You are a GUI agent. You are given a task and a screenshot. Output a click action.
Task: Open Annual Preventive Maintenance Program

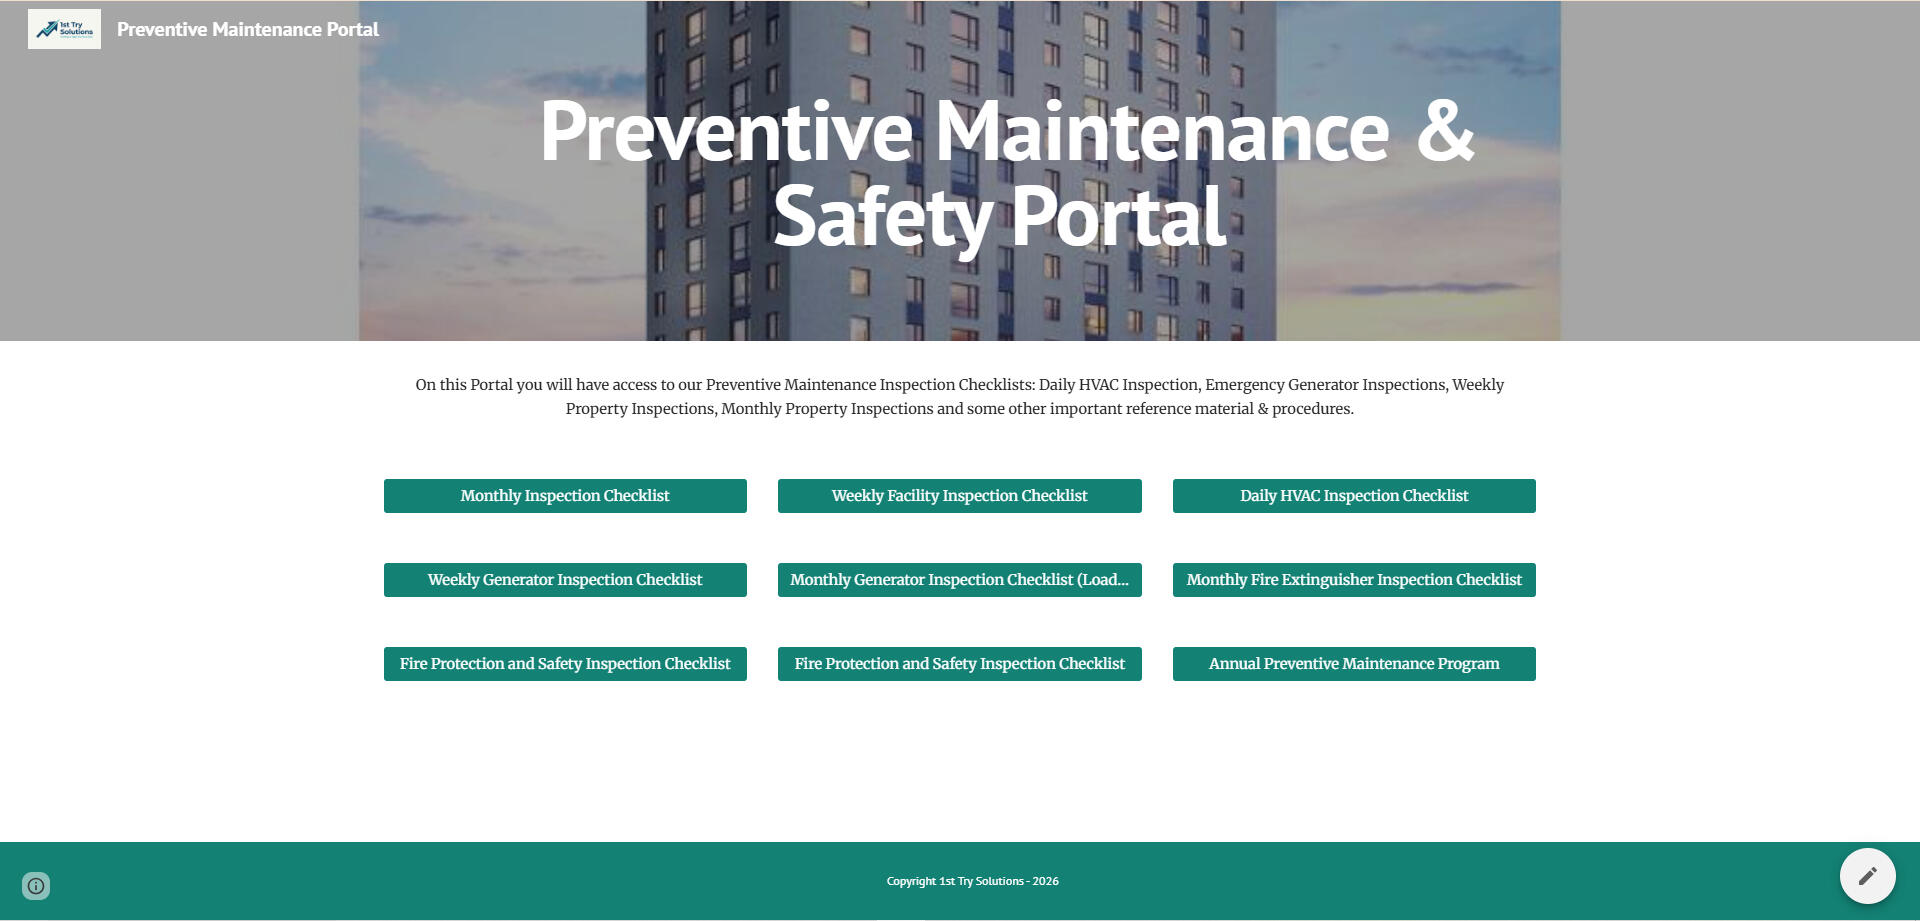[1354, 664]
